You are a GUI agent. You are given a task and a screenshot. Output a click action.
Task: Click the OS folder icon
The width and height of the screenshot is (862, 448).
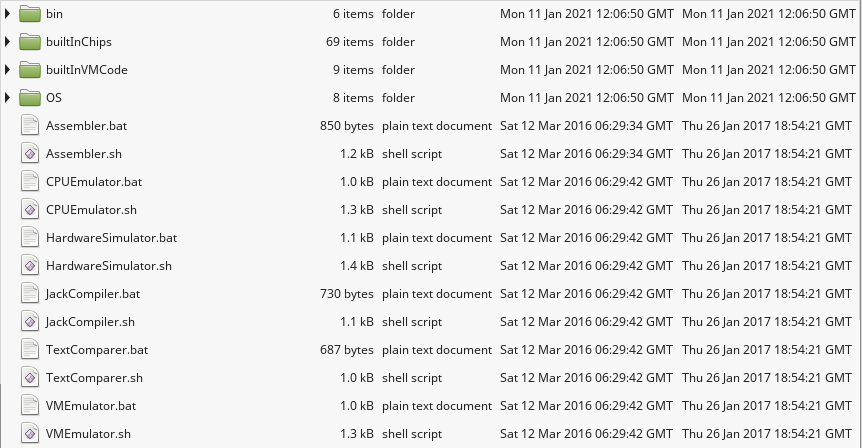(29, 98)
